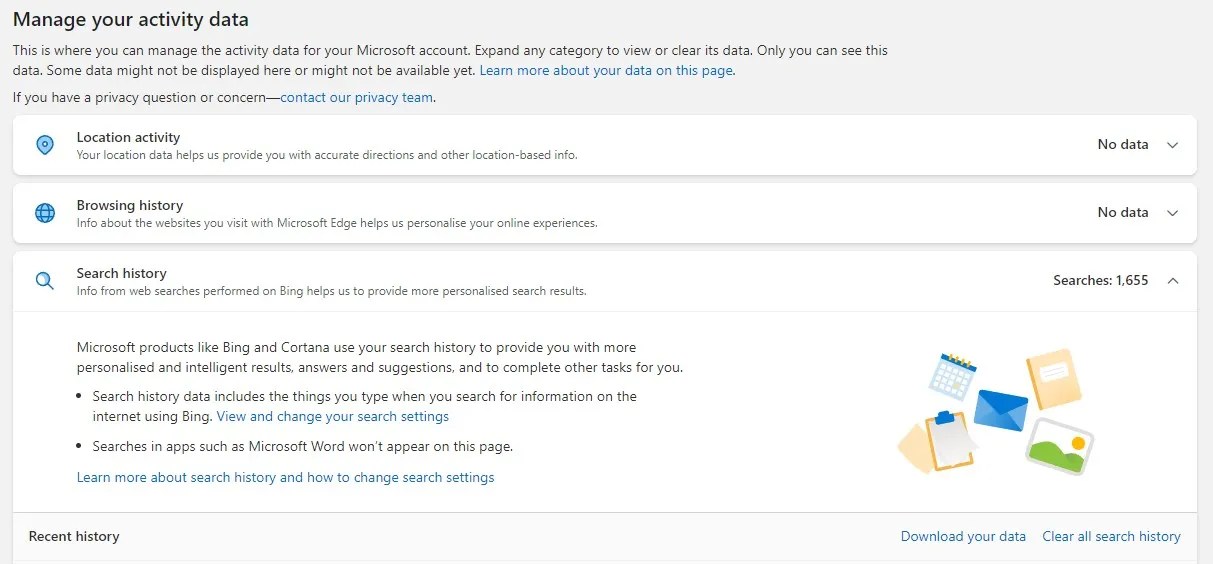Viewport: 1213px width, 564px height.
Task: Click the 'Location activity' heading
Action: [128, 137]
